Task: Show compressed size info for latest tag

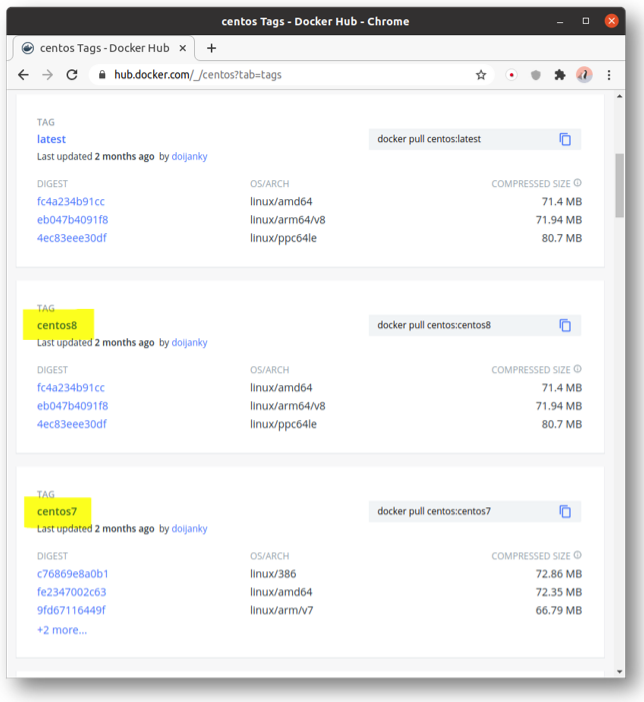Action: tap(578, 183)
